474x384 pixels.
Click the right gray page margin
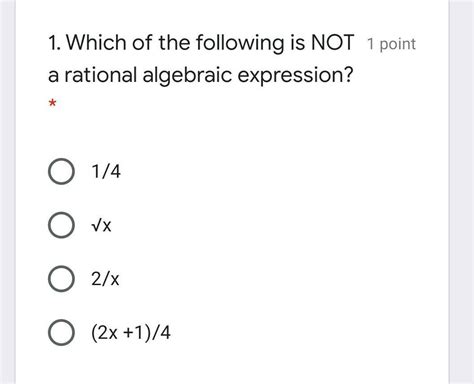(x=461, y=192)
